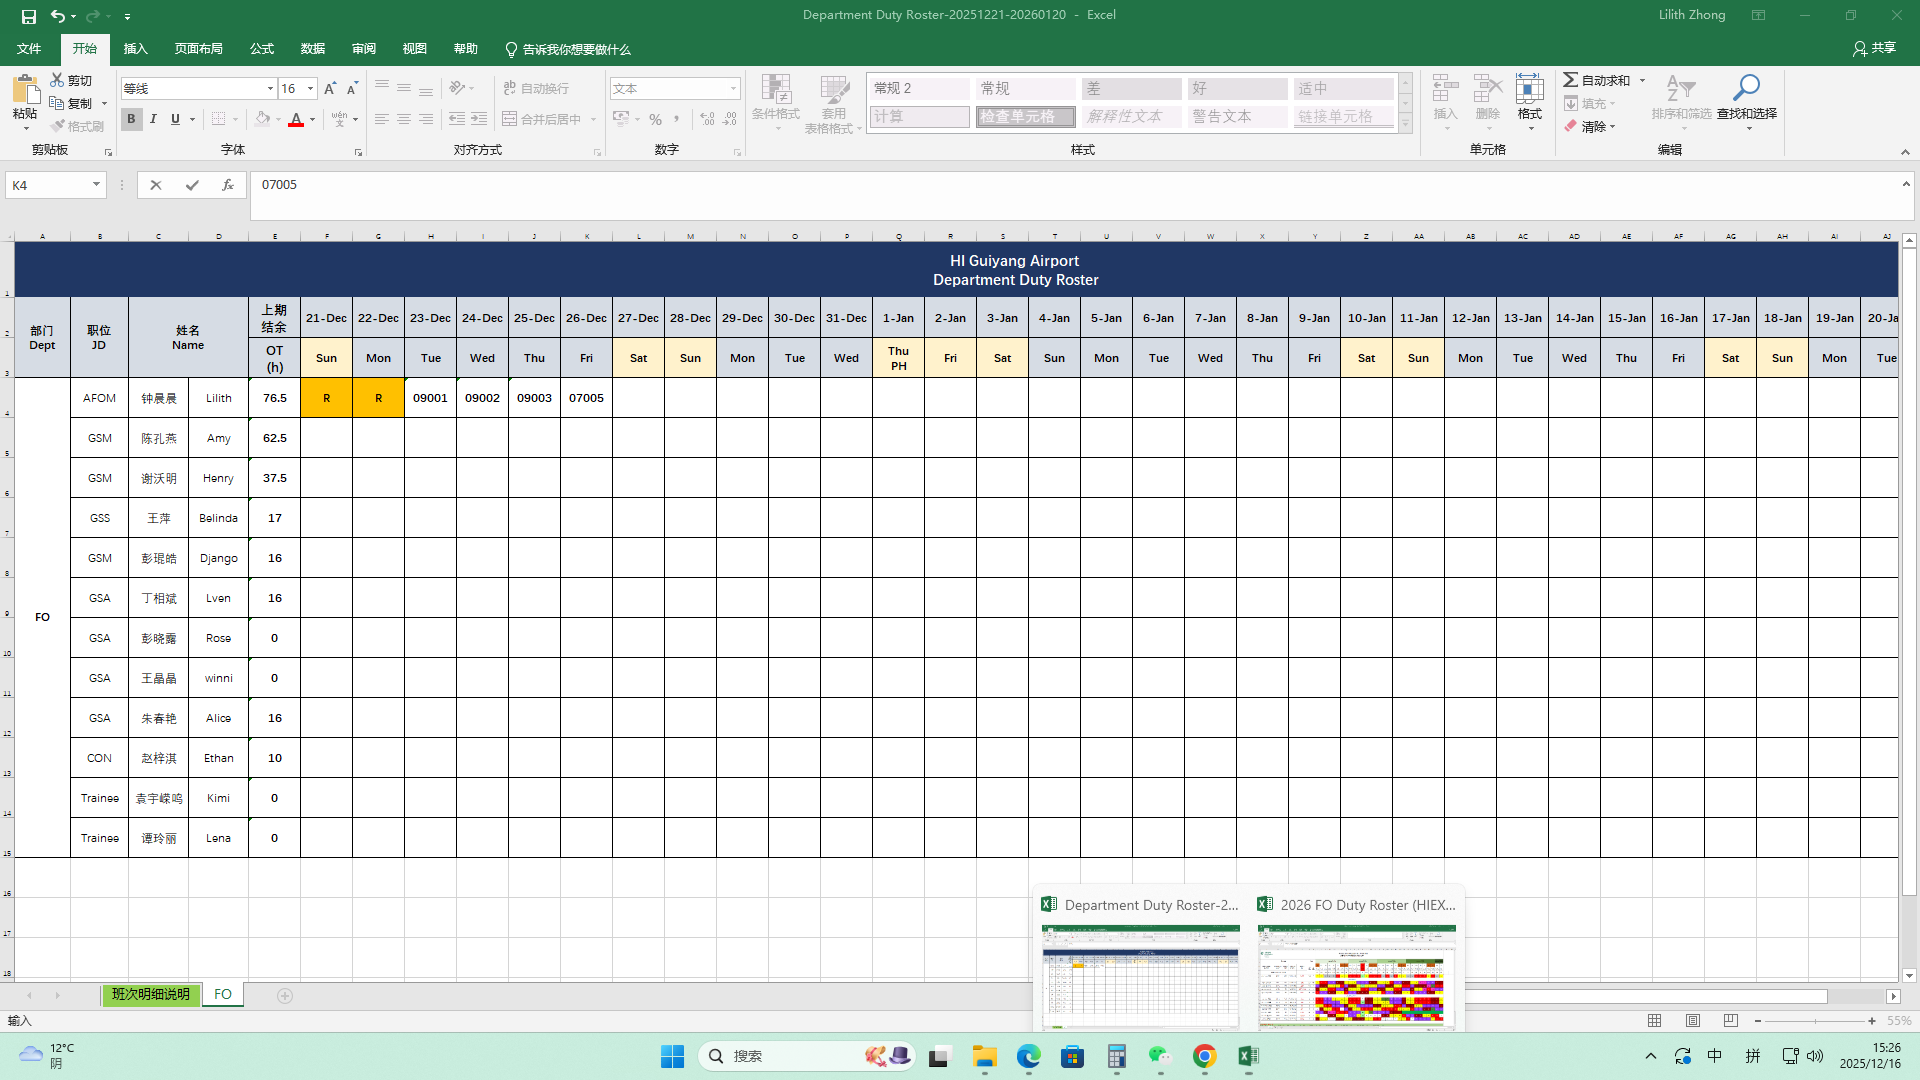Screen dimensions: 1920x1080
Task: Switch to the 班次明细说明 sheet tab
Action: click(150, 994)
